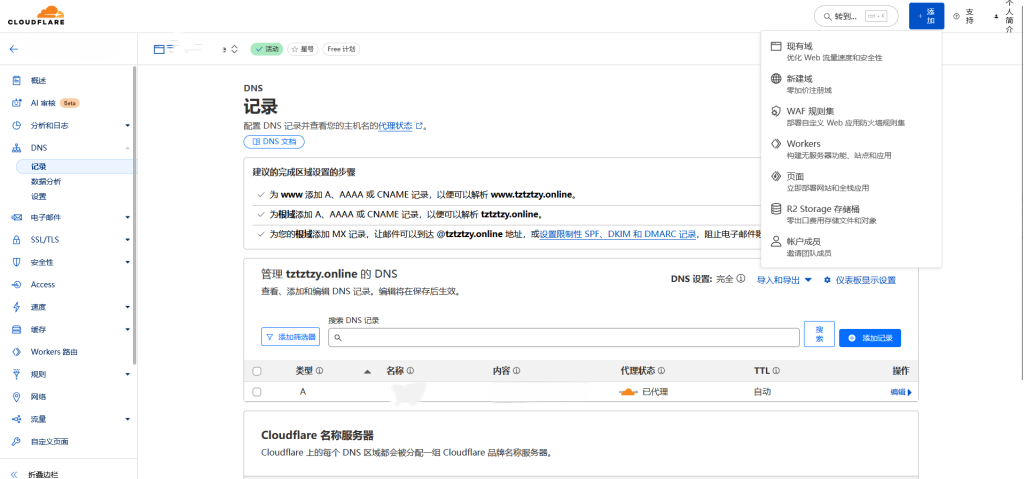Click Workers 路由 icon in sidebar
1024x479 pixels.
coord(17,352)
